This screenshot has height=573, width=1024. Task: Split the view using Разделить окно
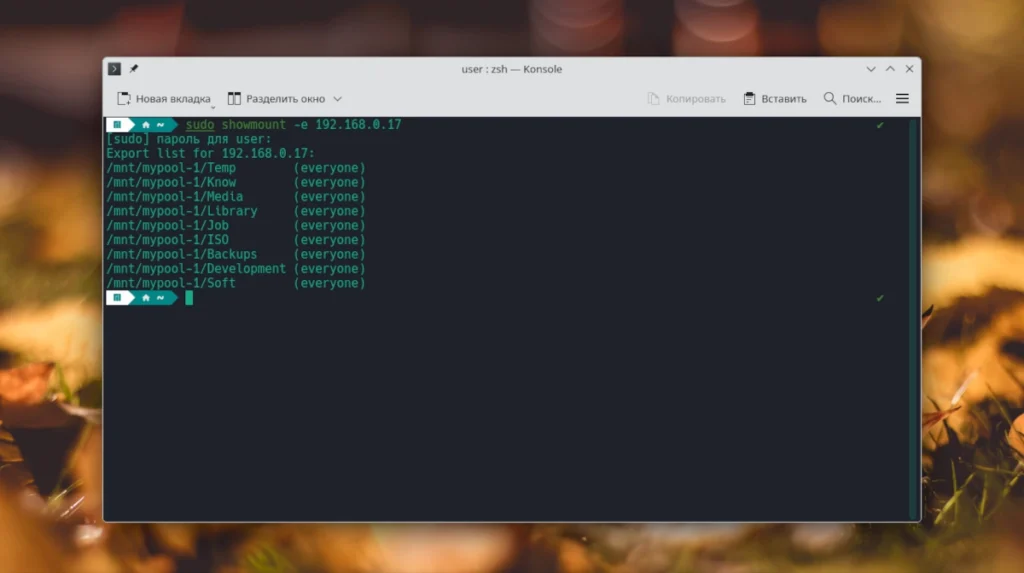point(276,99)
